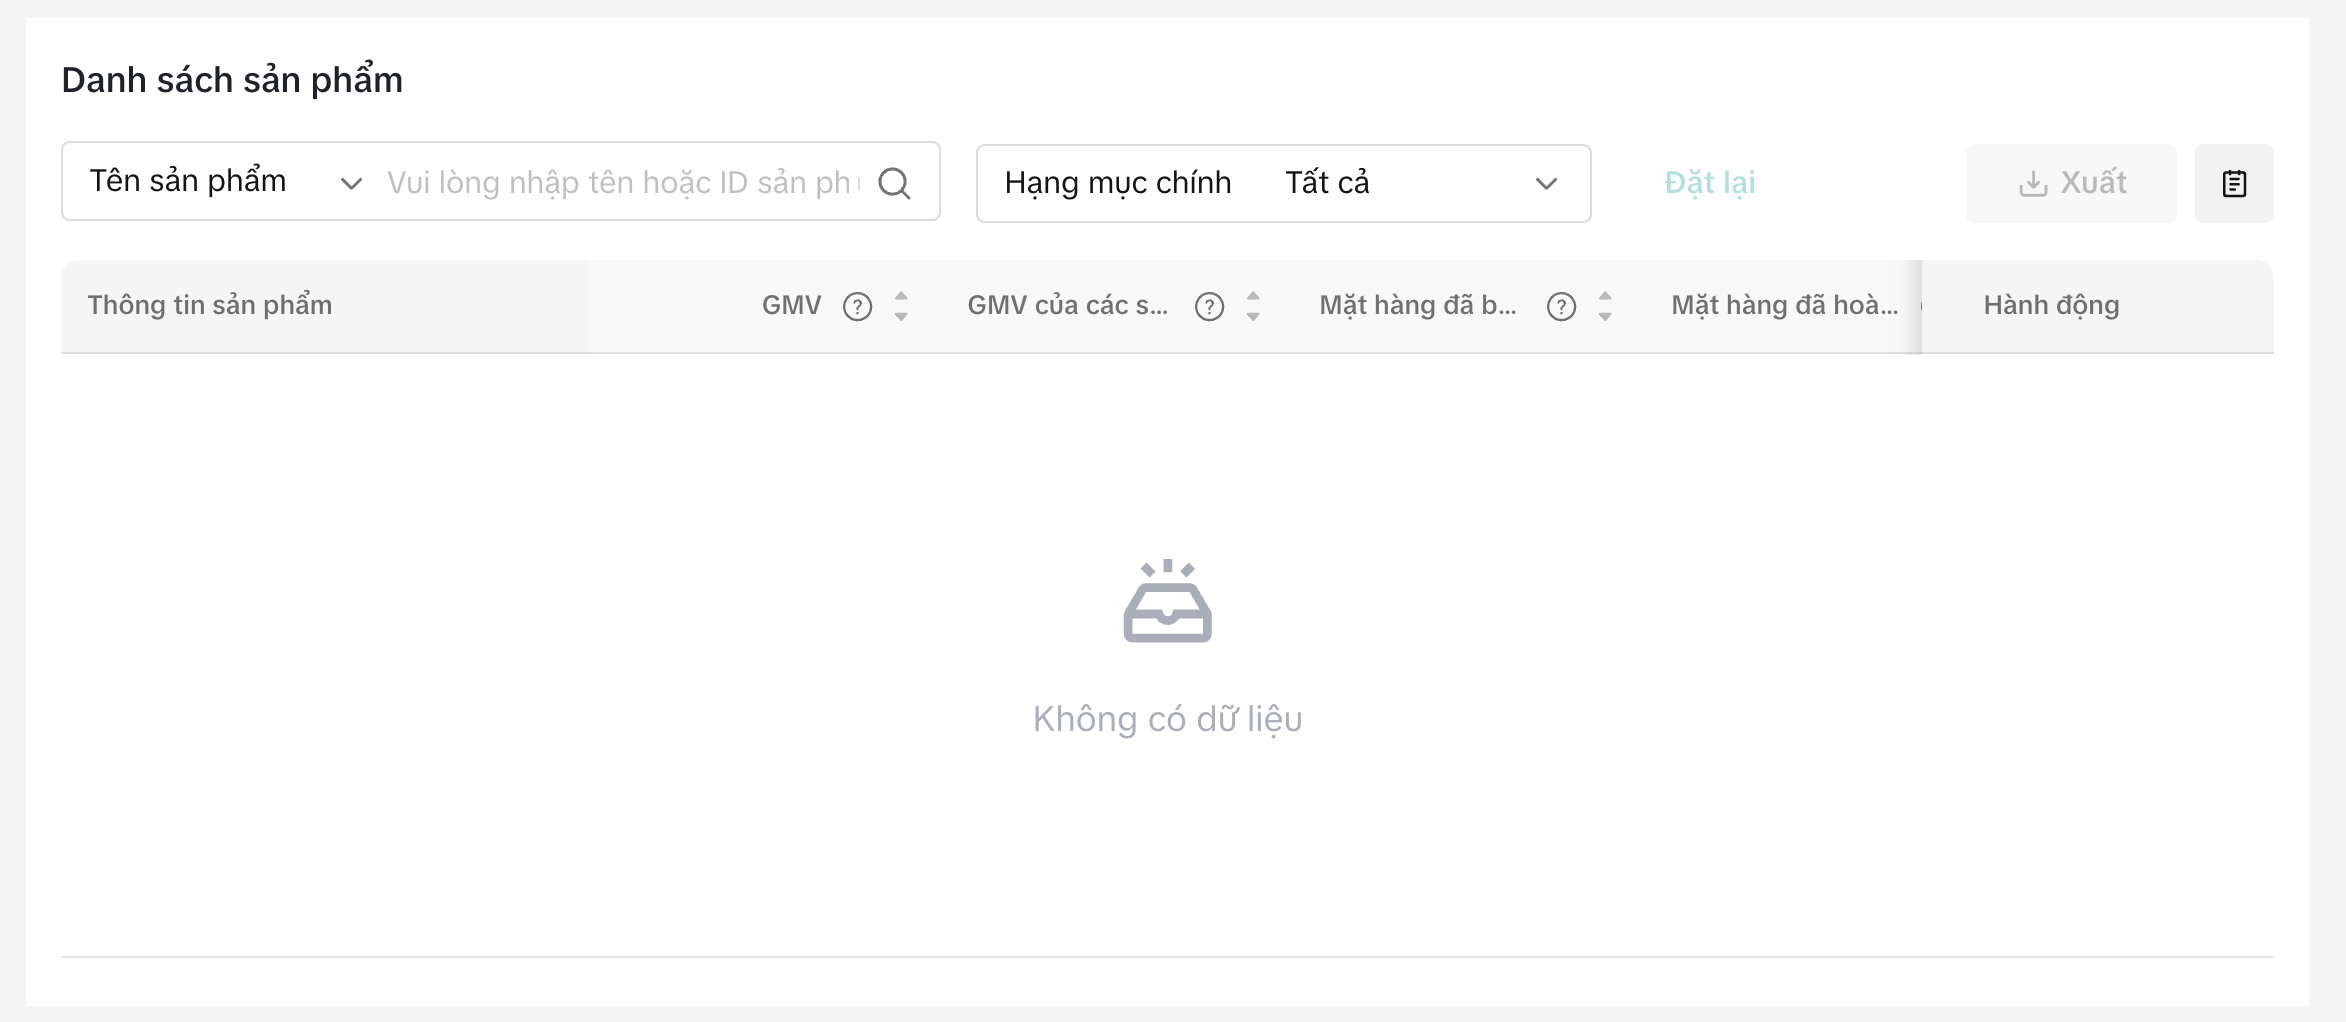Expand the Tên sản phẩm search type dropdown
Screen dimensions: 2346x1022
click(226, 182)
